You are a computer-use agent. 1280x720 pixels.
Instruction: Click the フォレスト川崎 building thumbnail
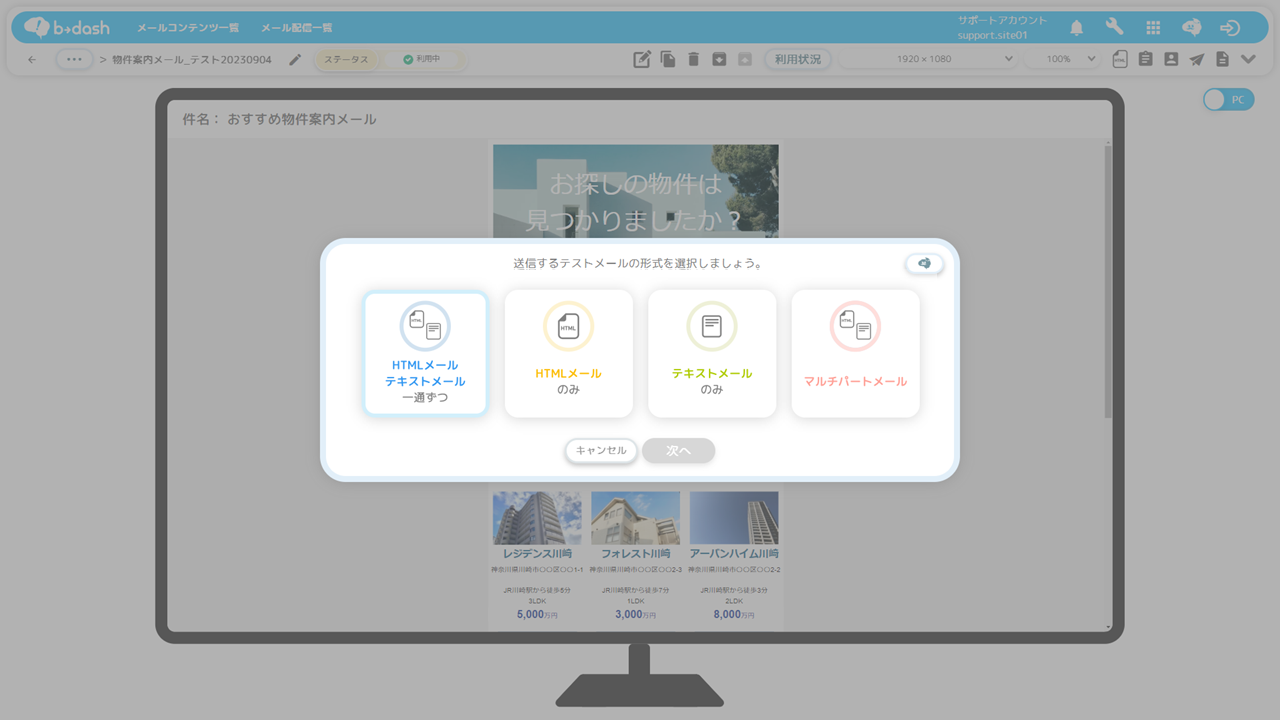pos(635,517)
